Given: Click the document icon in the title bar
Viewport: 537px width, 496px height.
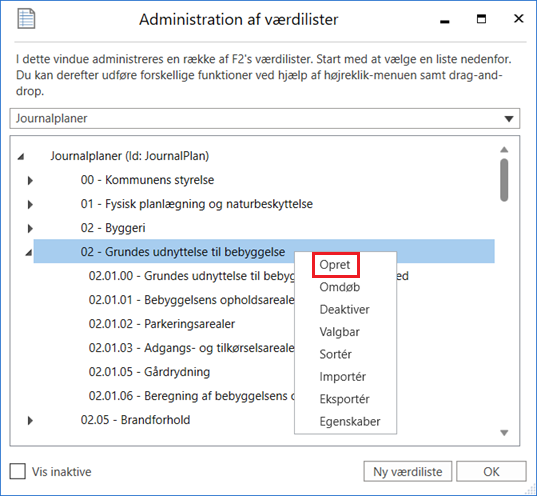Looking at the screenshot, I should [26, 19].
